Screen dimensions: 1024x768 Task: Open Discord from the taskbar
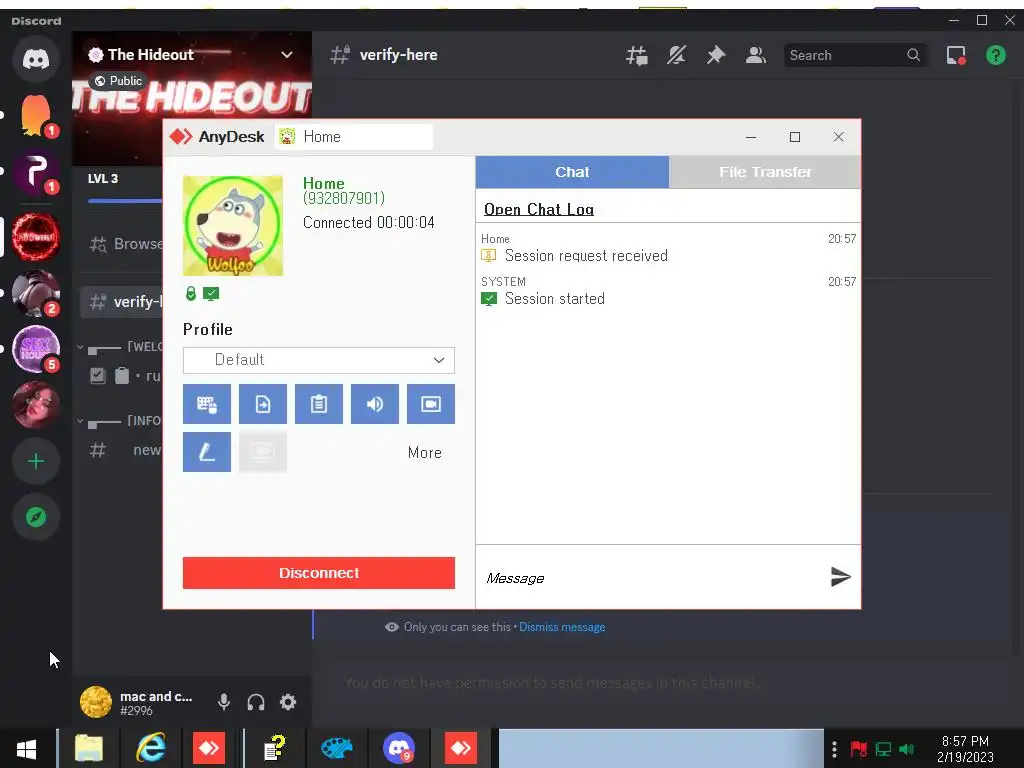pos(398,748)
